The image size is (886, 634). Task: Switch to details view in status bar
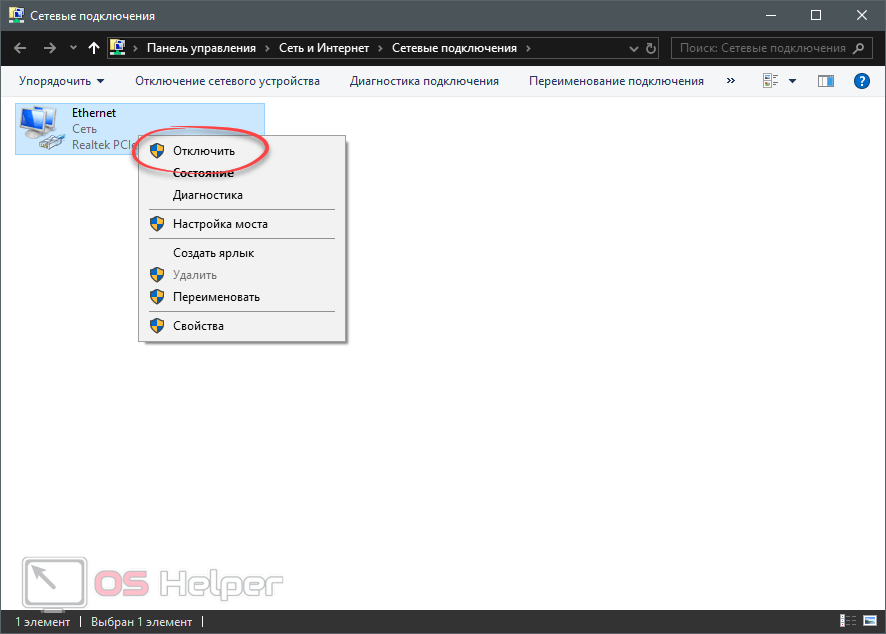(848, 621)
